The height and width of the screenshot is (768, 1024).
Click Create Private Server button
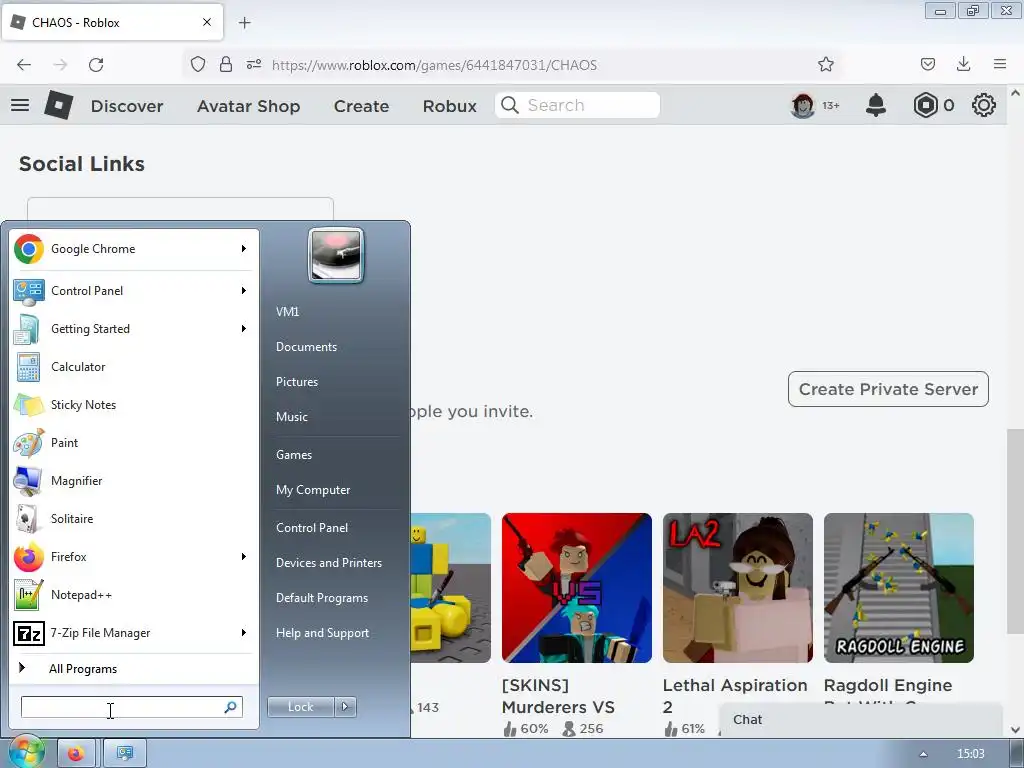point(888,389)
